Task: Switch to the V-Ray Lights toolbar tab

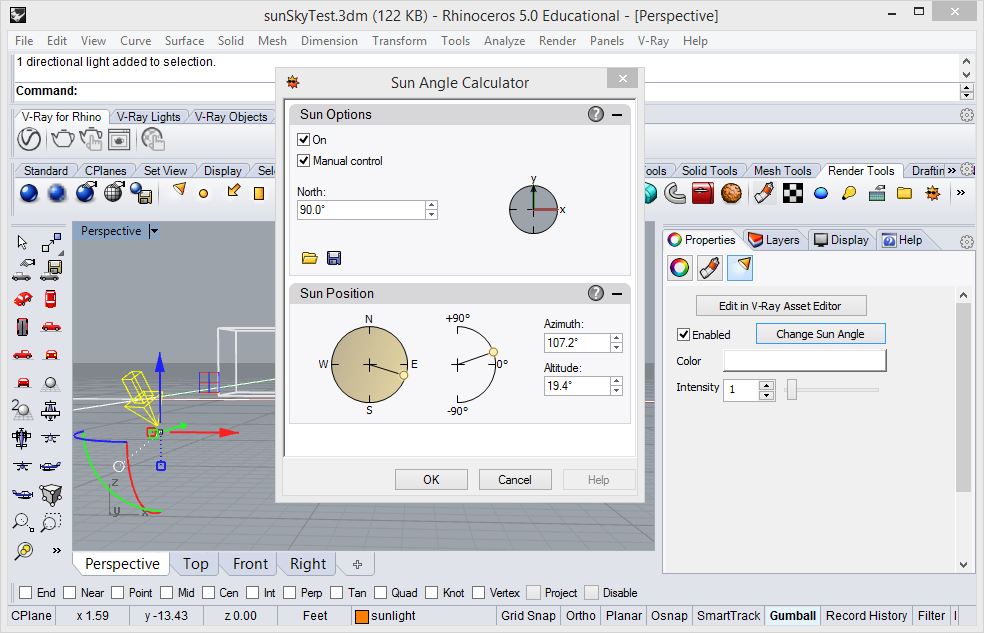Action: tap(148, 117)
